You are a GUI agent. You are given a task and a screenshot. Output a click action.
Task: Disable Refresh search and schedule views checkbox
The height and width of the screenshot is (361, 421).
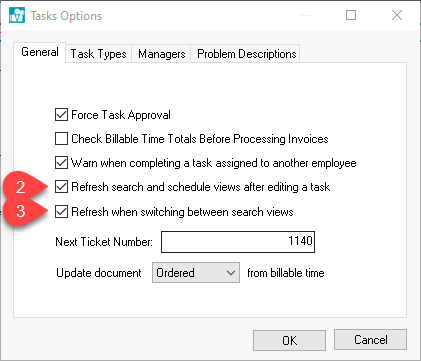pos(61,187)
